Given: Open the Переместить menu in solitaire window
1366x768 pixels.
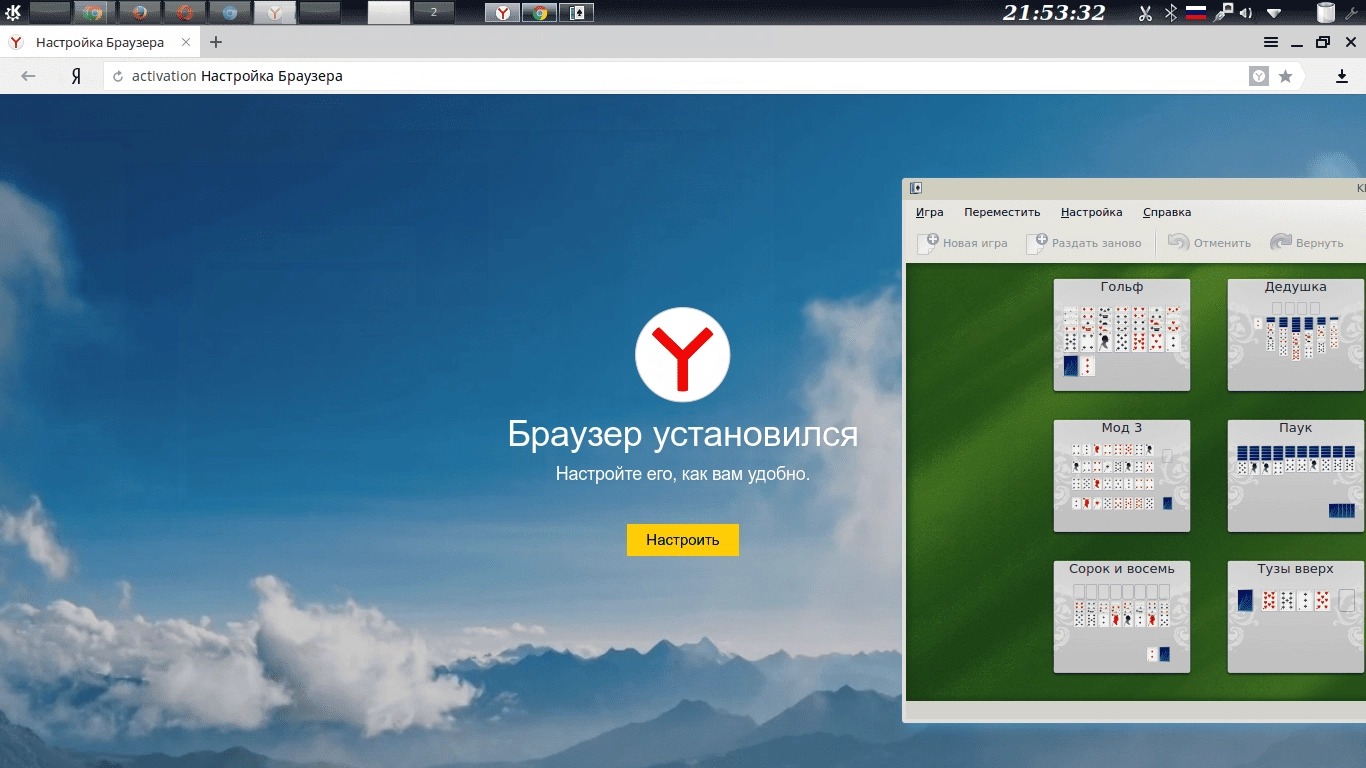Looking at the screenshot, I should (1002, 212).
